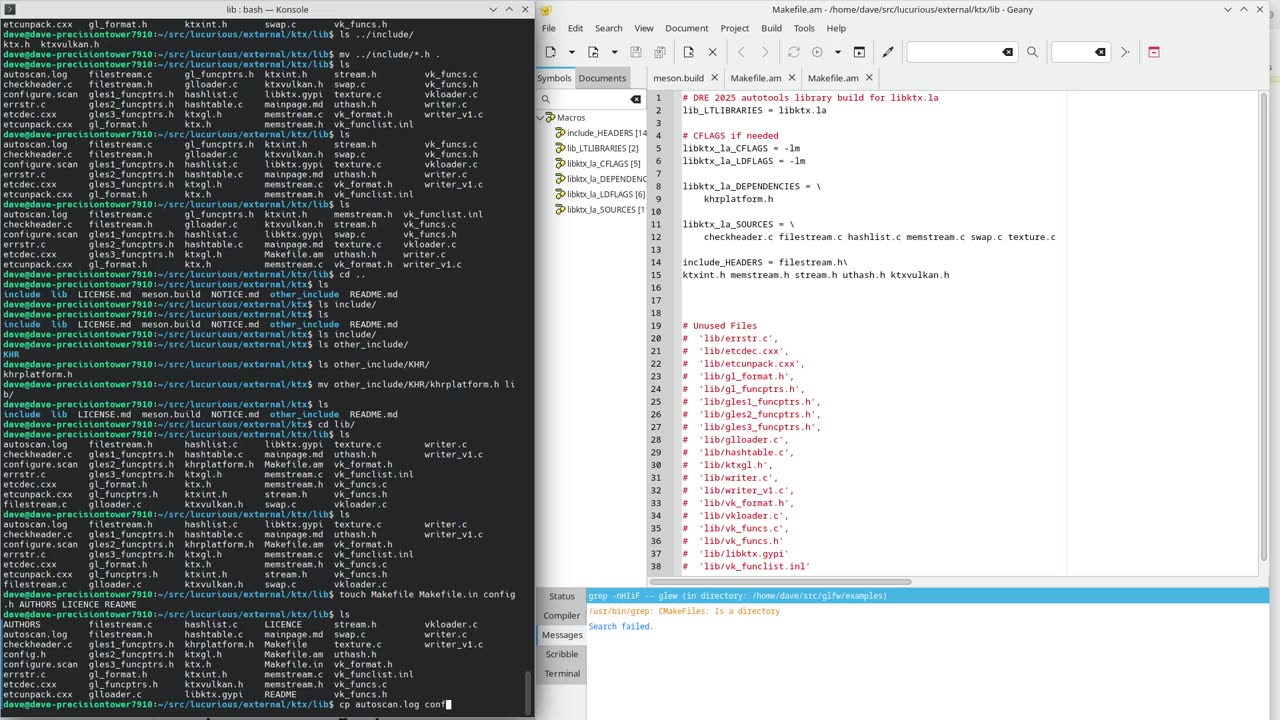
Task: Select include_HEADERS in symbol tree
Action: [602, 133]
